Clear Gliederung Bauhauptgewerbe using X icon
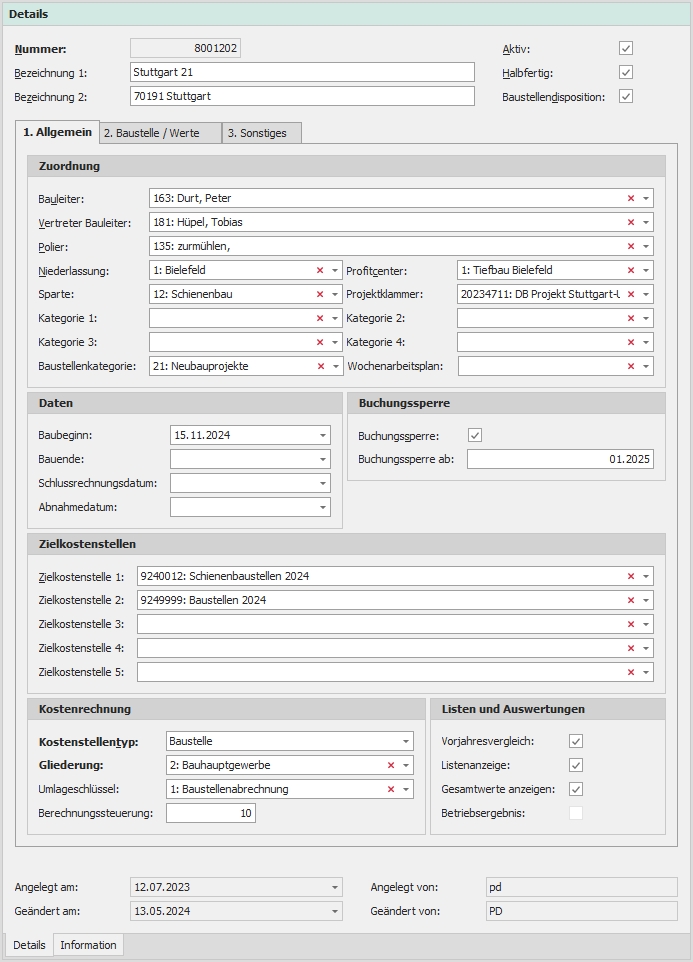693x962 pixels. [x=391, y=765]
